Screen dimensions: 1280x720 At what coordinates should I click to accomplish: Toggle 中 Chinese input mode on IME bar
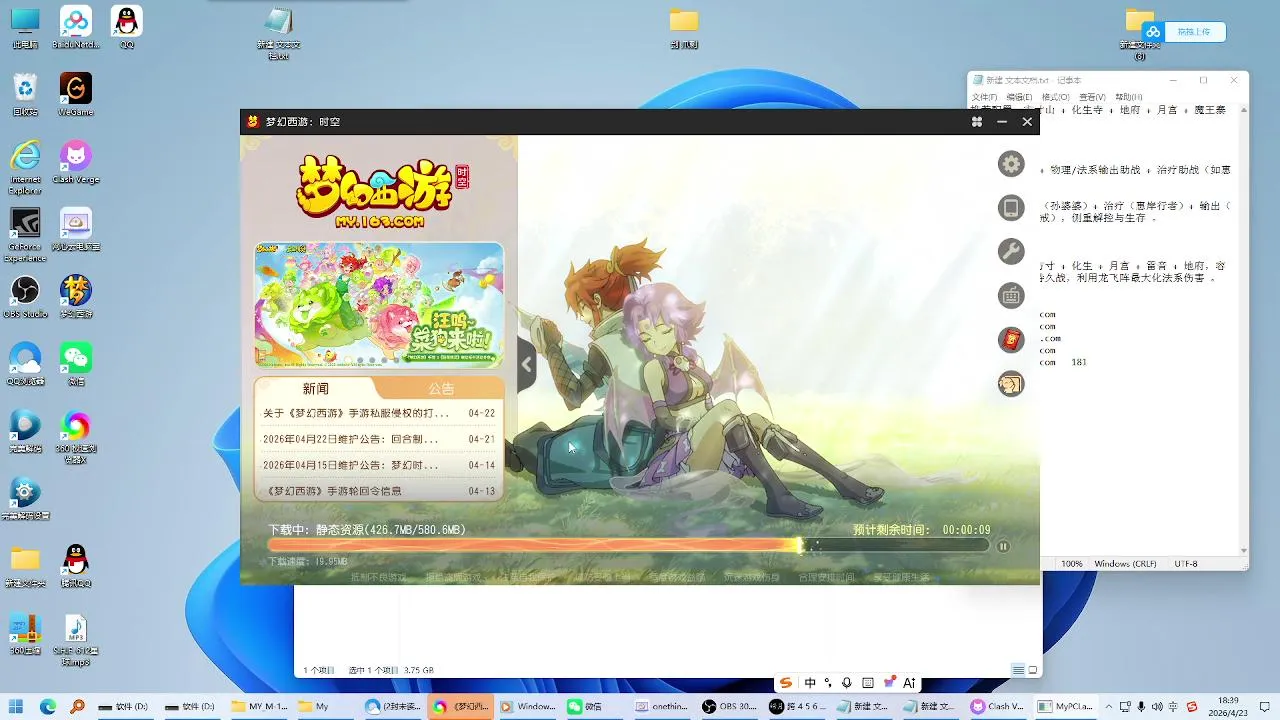click(810, 683)
